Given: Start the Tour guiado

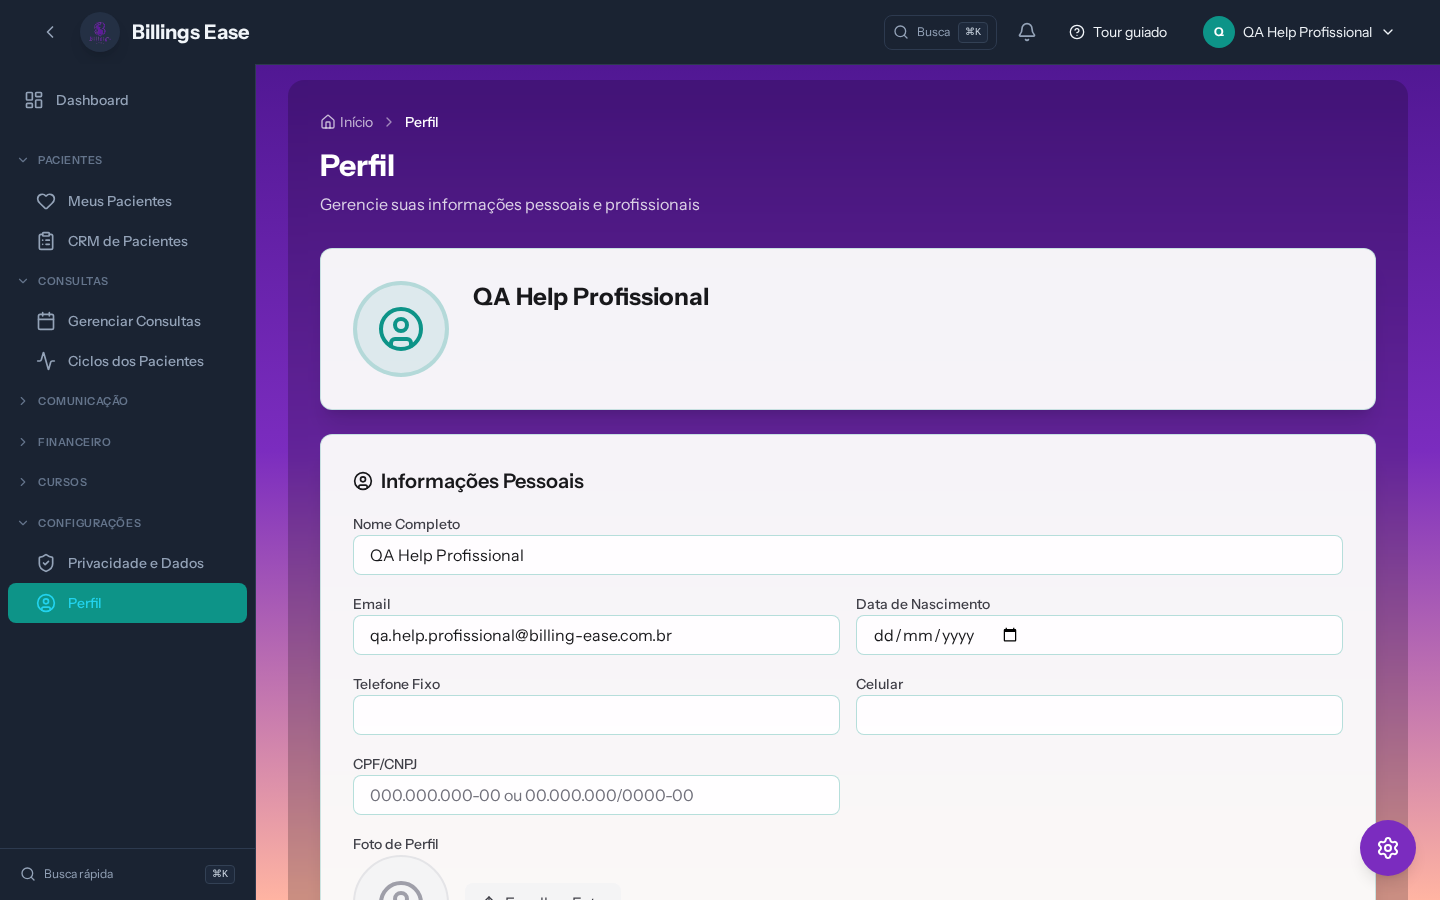Looking at the screenshot, I should (1118, 32).
